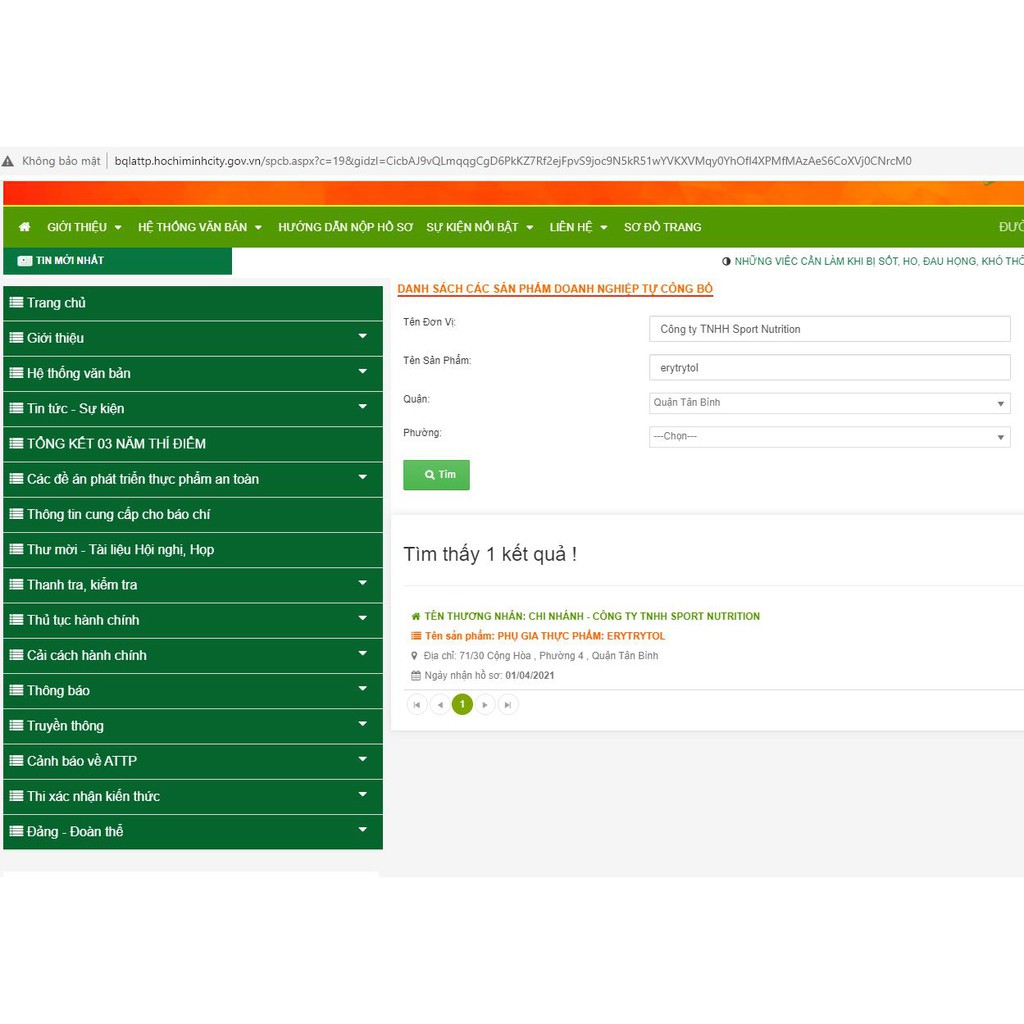Click the Tên Đơn Vị input field
The width and height of the screenshot is (1024, 1024).
[829, 329]
